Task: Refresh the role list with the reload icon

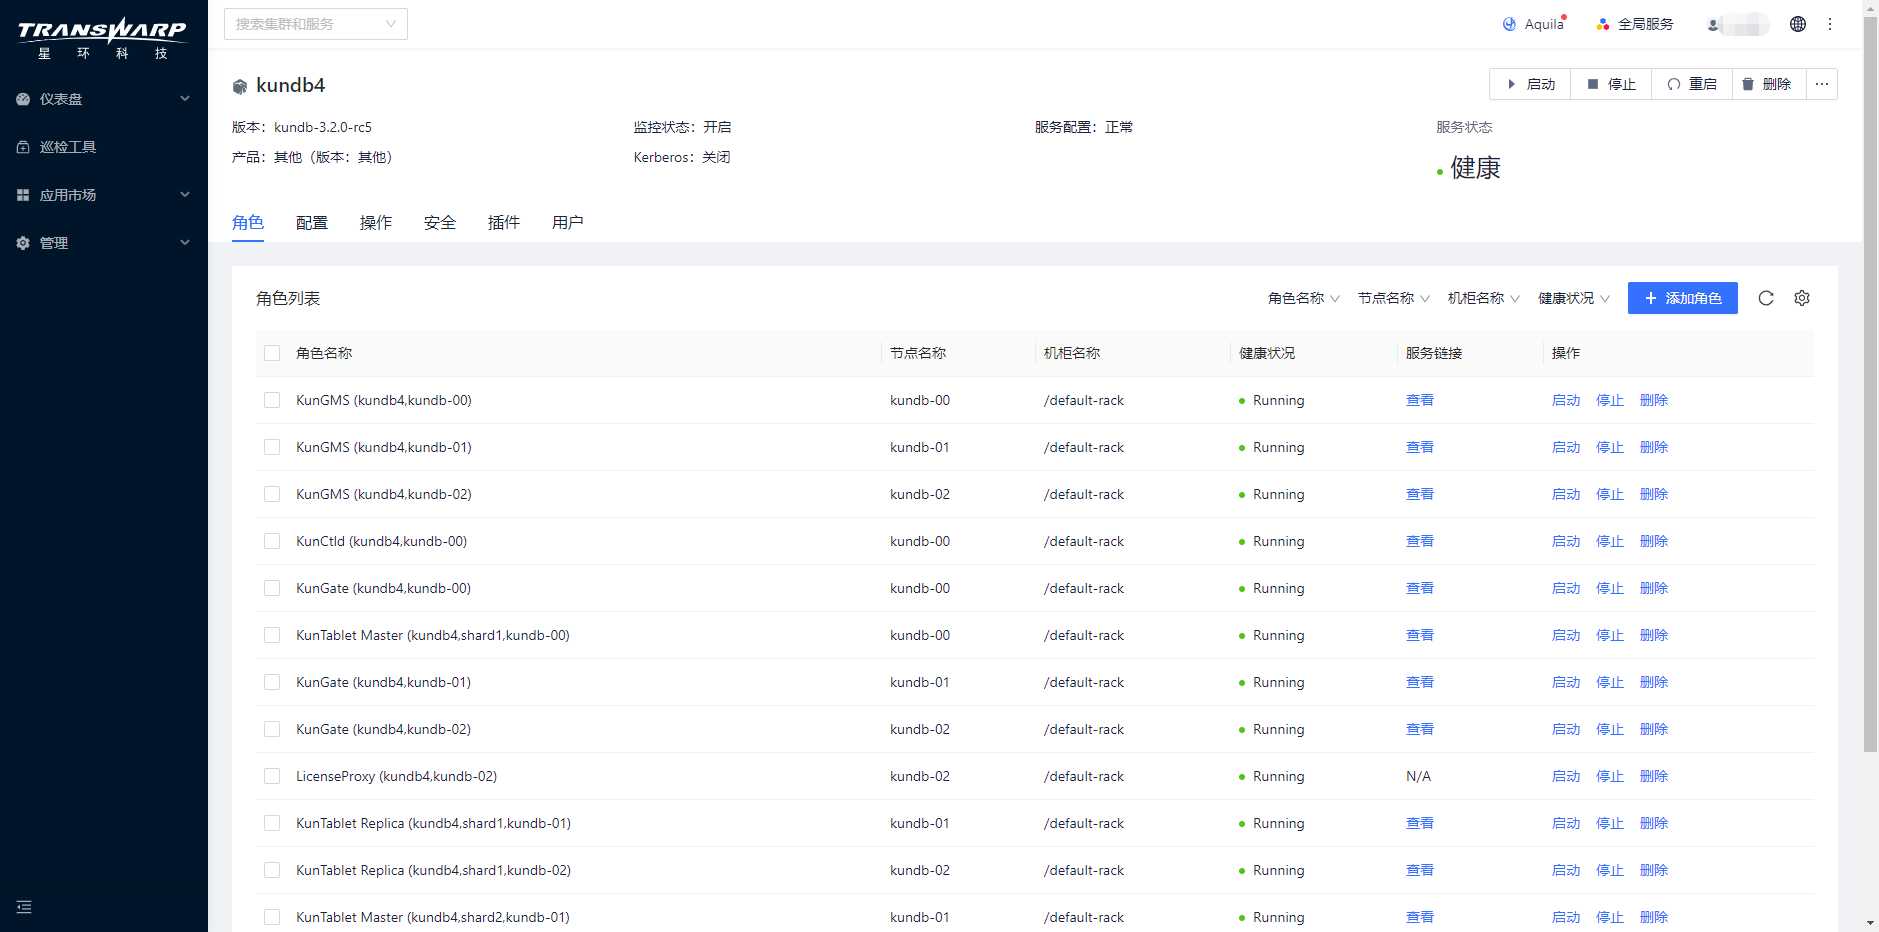Action: click(1766, 297)
